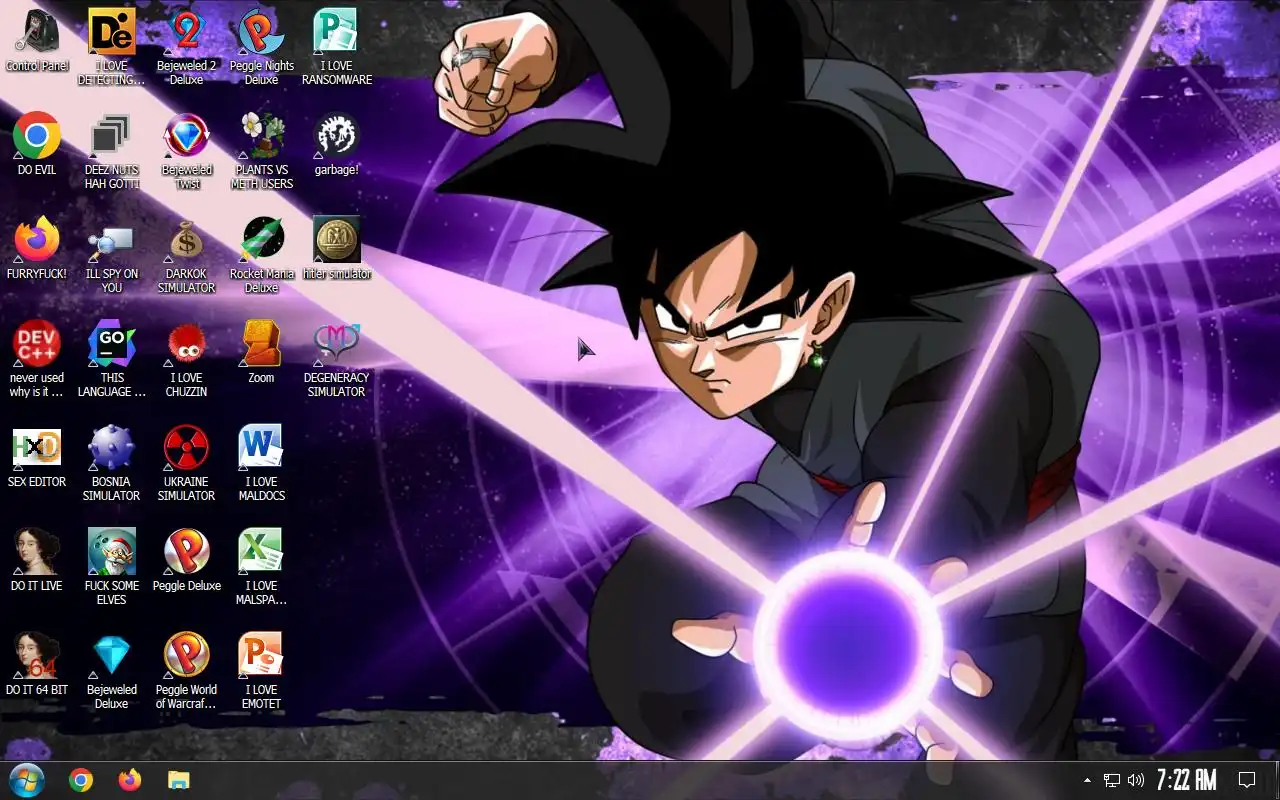Launch Chrome from the taskbar
The width and height of the screenshot is (1280, 800).
point(81,780)
